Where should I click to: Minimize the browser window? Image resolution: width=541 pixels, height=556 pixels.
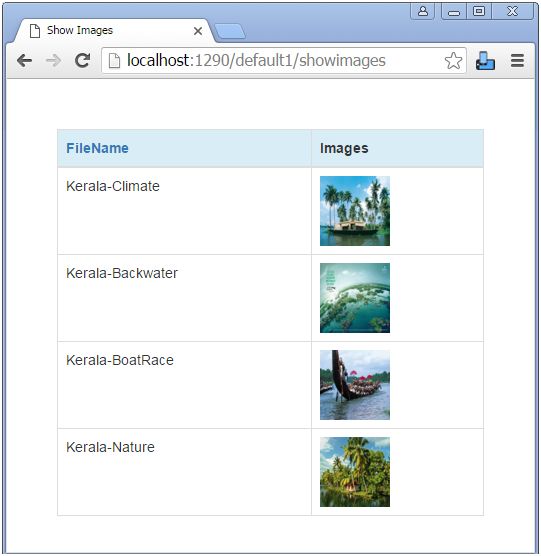(454, 11)
